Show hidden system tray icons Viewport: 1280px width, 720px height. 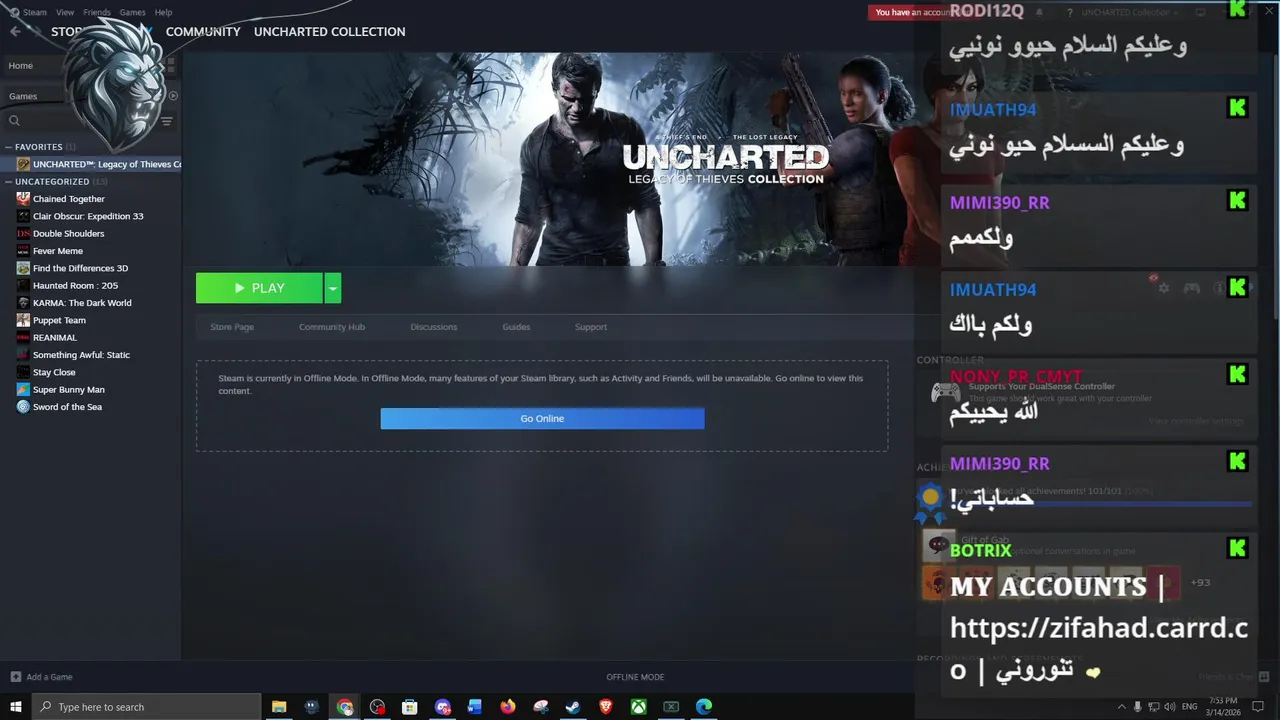click(x=1121, y=706)
